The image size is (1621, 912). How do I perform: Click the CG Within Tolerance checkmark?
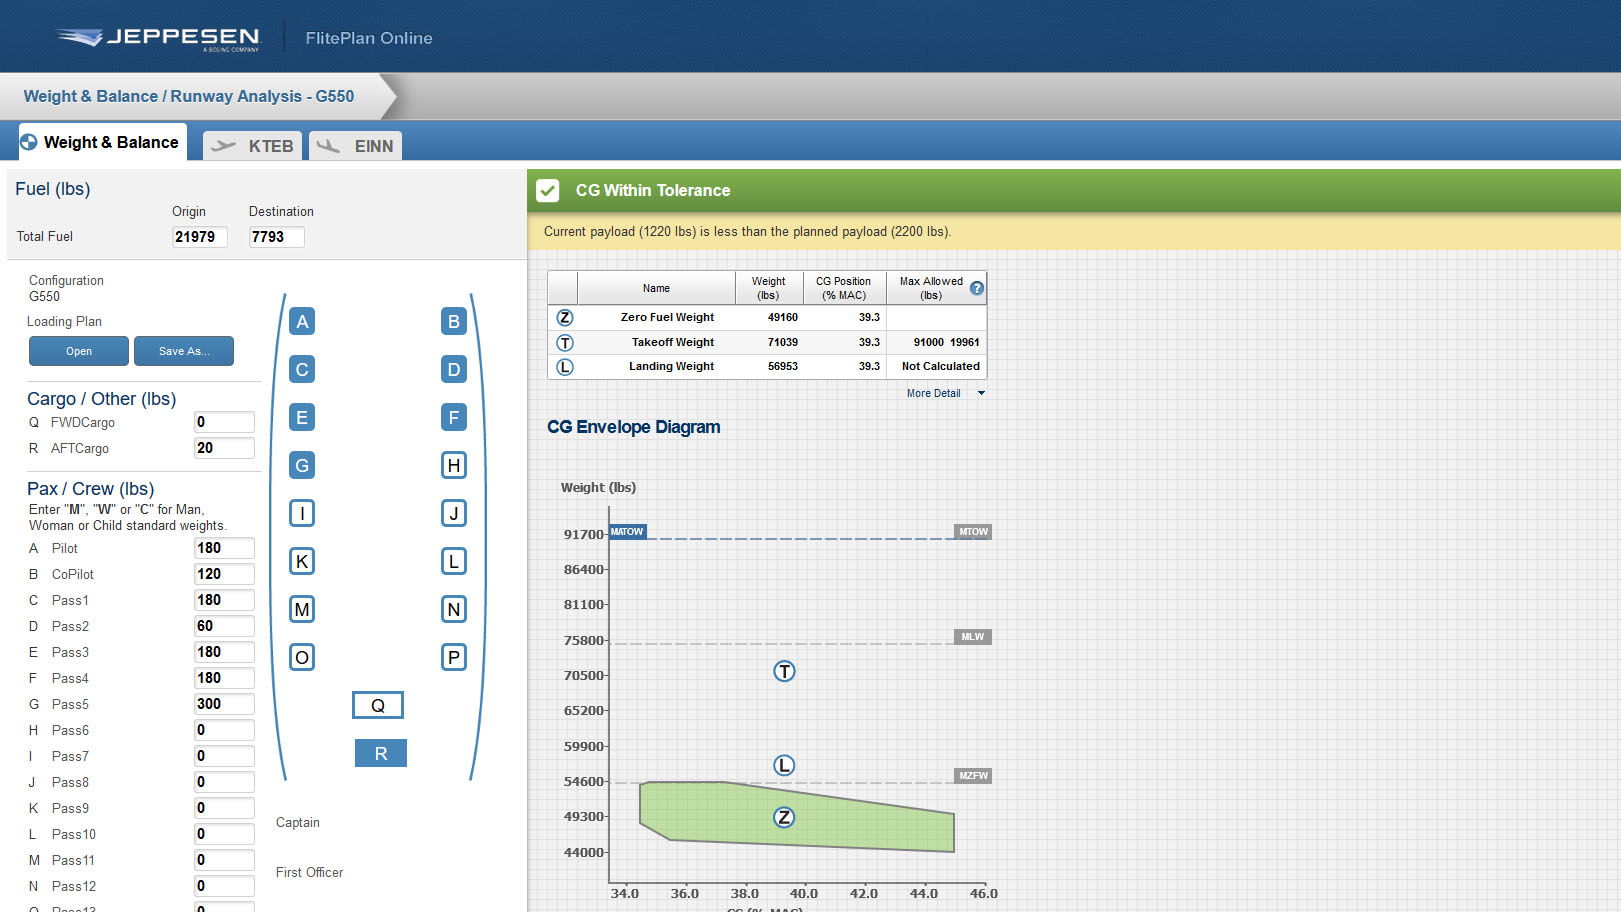pos(547,190)
